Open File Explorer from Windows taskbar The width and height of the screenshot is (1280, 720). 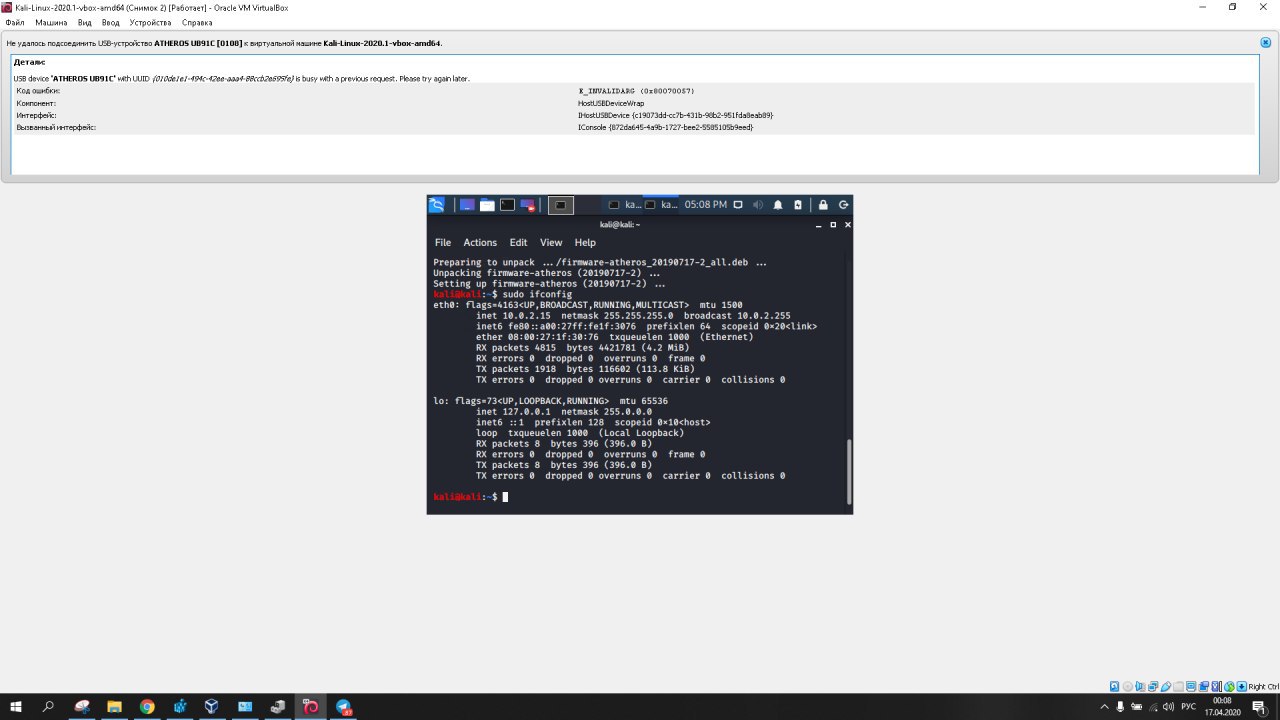click(114, 706)
